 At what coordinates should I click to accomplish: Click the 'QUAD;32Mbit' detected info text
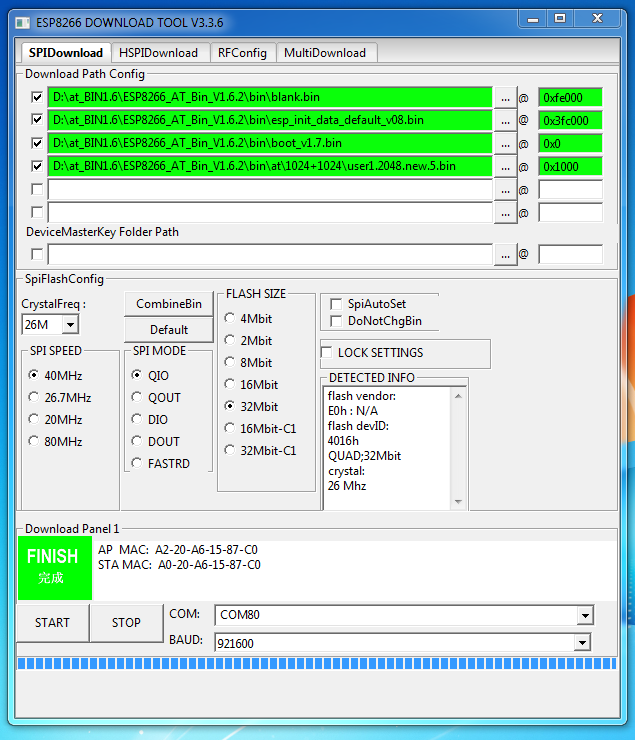(364, 456)
